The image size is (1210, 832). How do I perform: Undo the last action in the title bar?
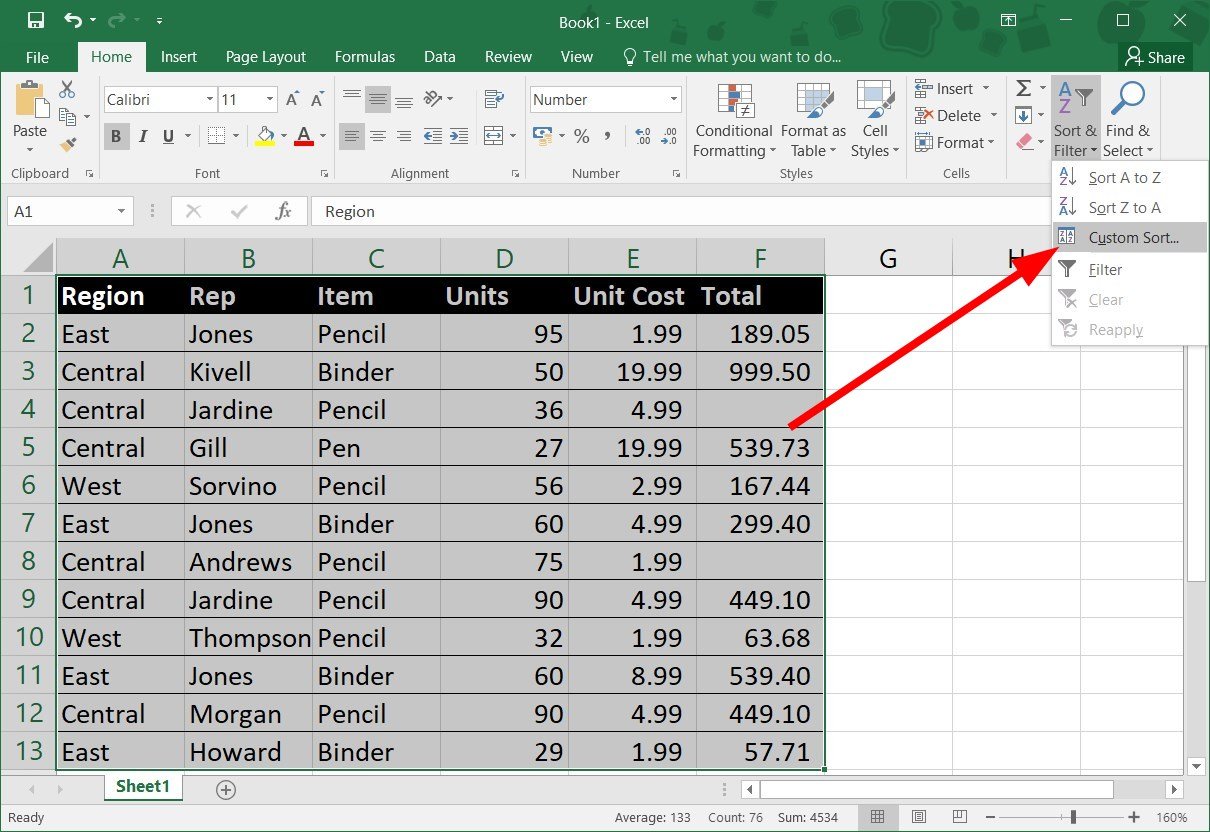(73, 20)
